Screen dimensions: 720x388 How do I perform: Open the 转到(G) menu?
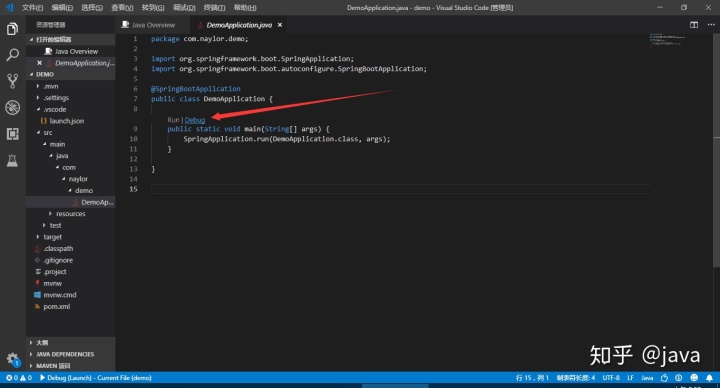point(153,7)
